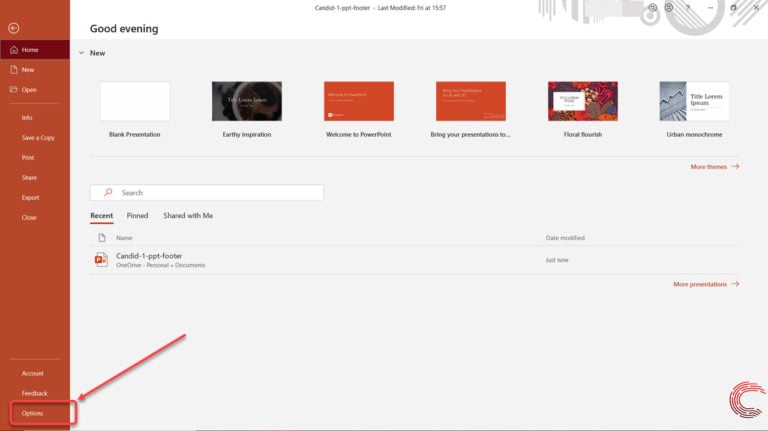
Task: Open the Home page in sidebar
Action: point(35,49)
